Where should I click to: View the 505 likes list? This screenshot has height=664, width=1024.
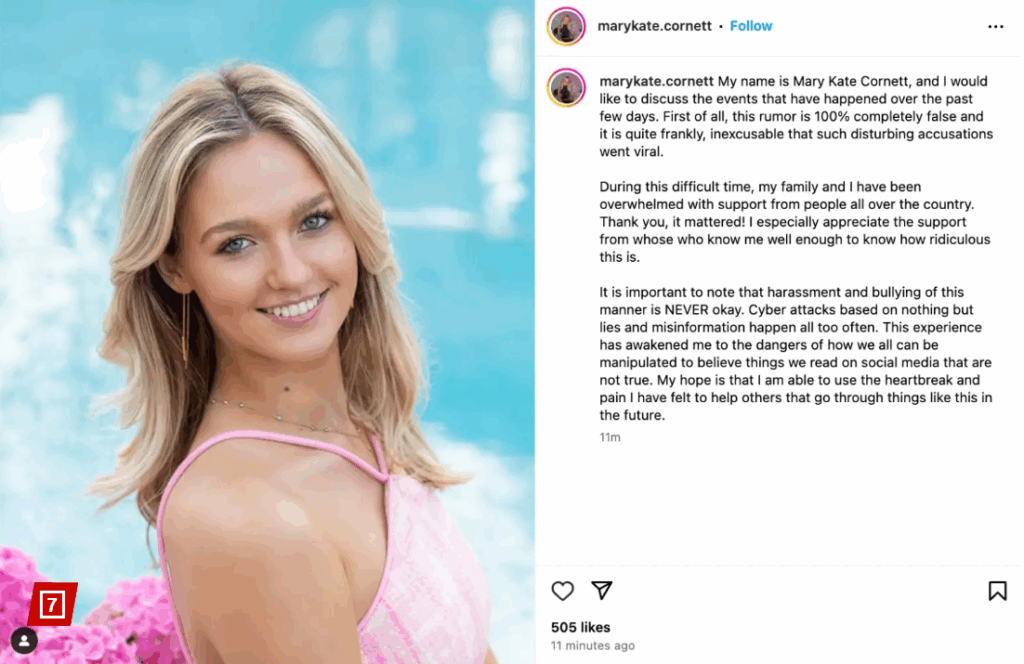click(581, 627)
